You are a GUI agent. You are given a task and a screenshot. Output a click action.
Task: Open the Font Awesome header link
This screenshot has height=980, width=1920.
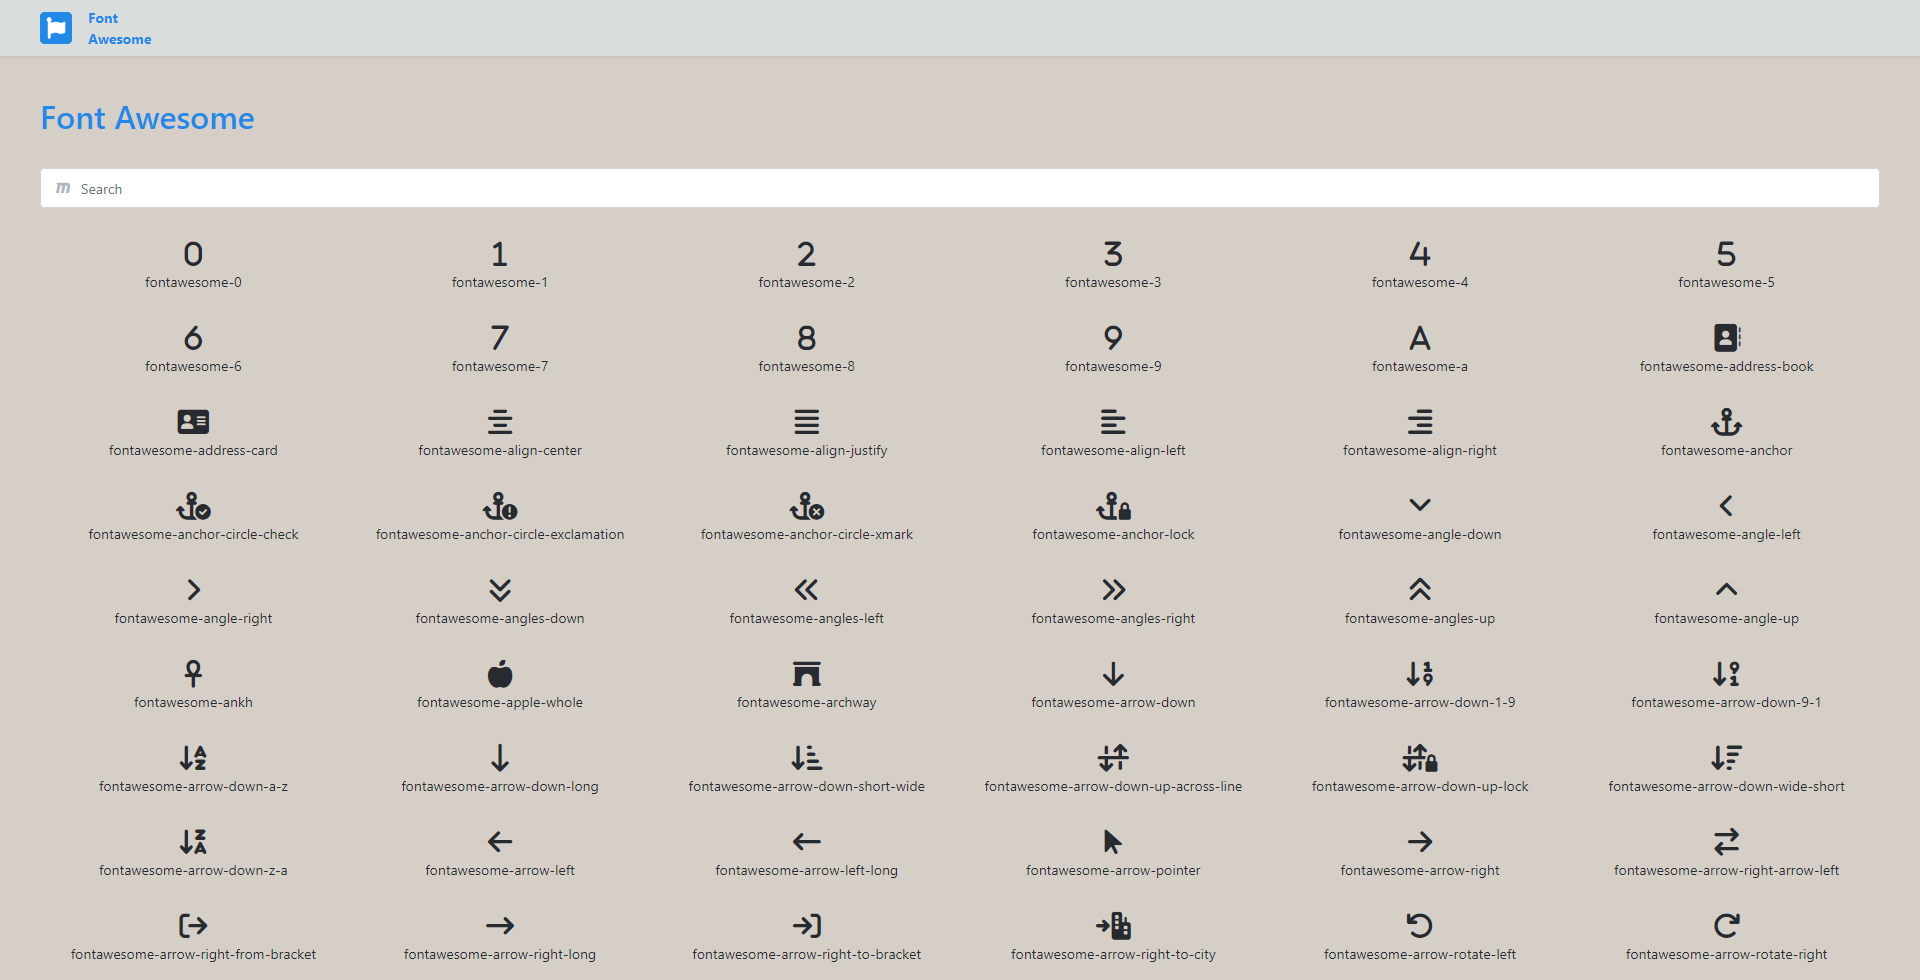[119, 29]
